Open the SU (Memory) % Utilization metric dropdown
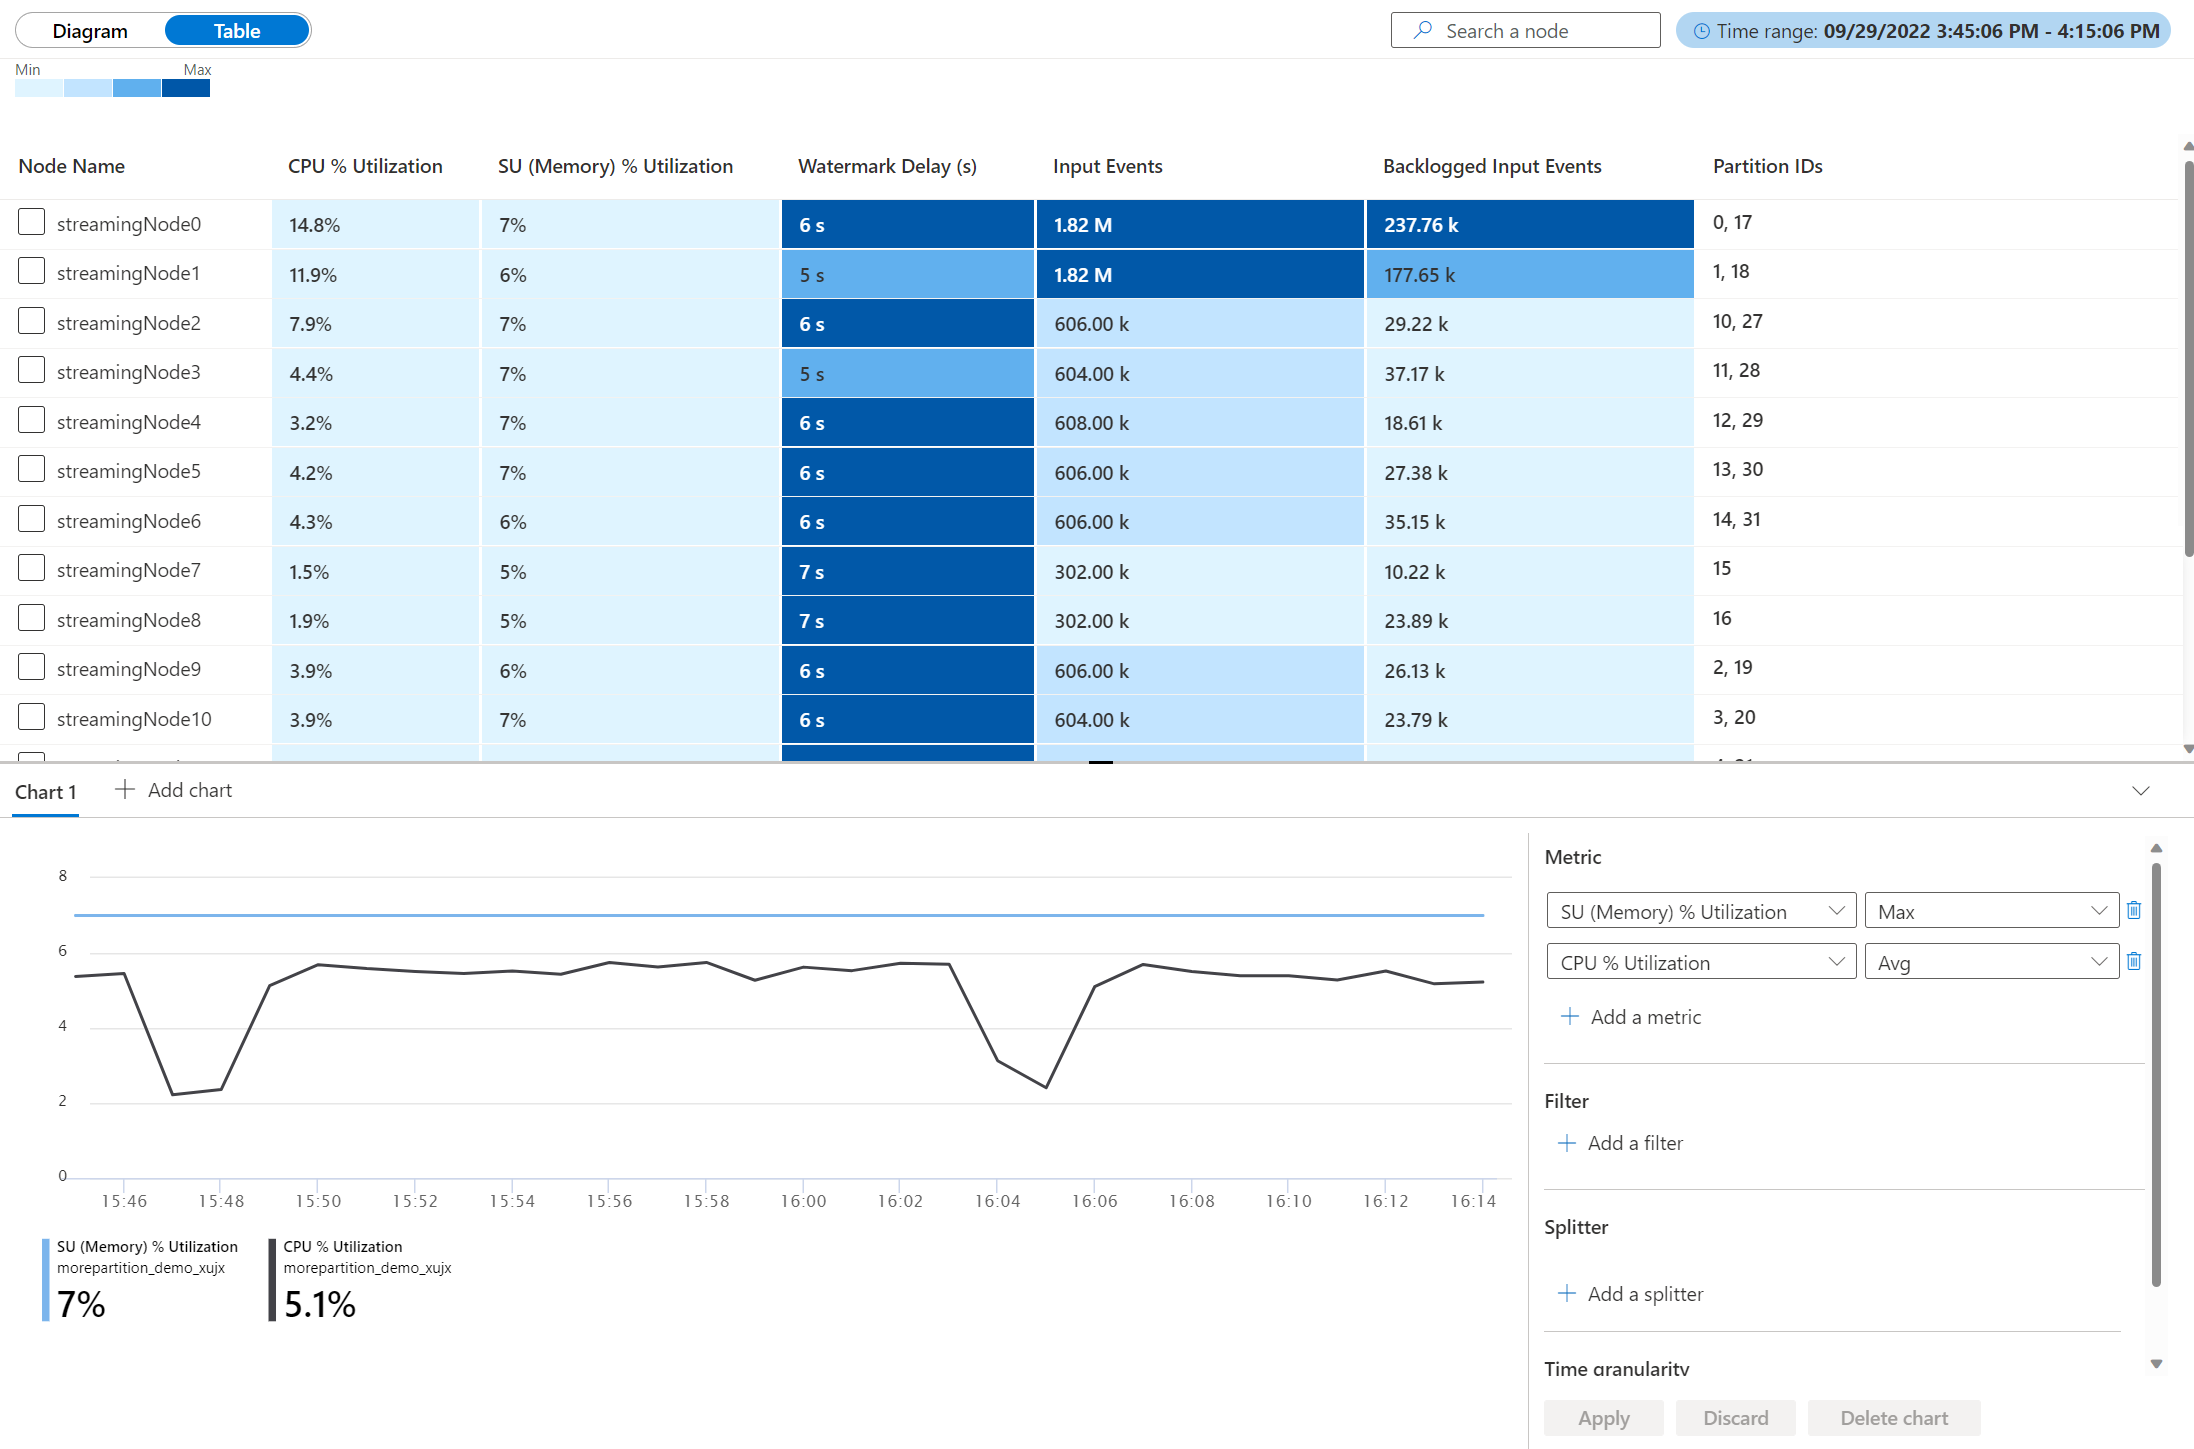The width and height of the screenshot is (2194, 1449). point(1700,911)
